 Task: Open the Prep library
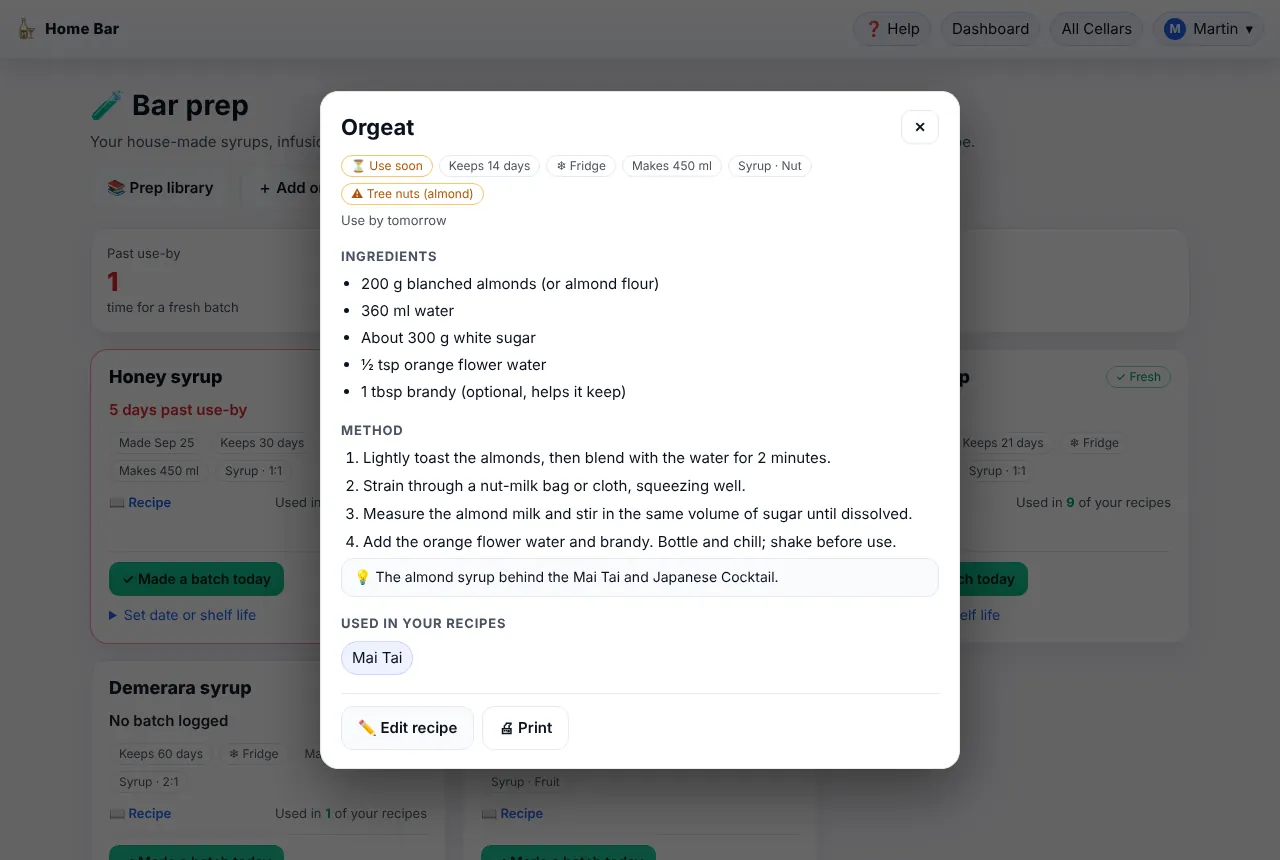point(160,187)
